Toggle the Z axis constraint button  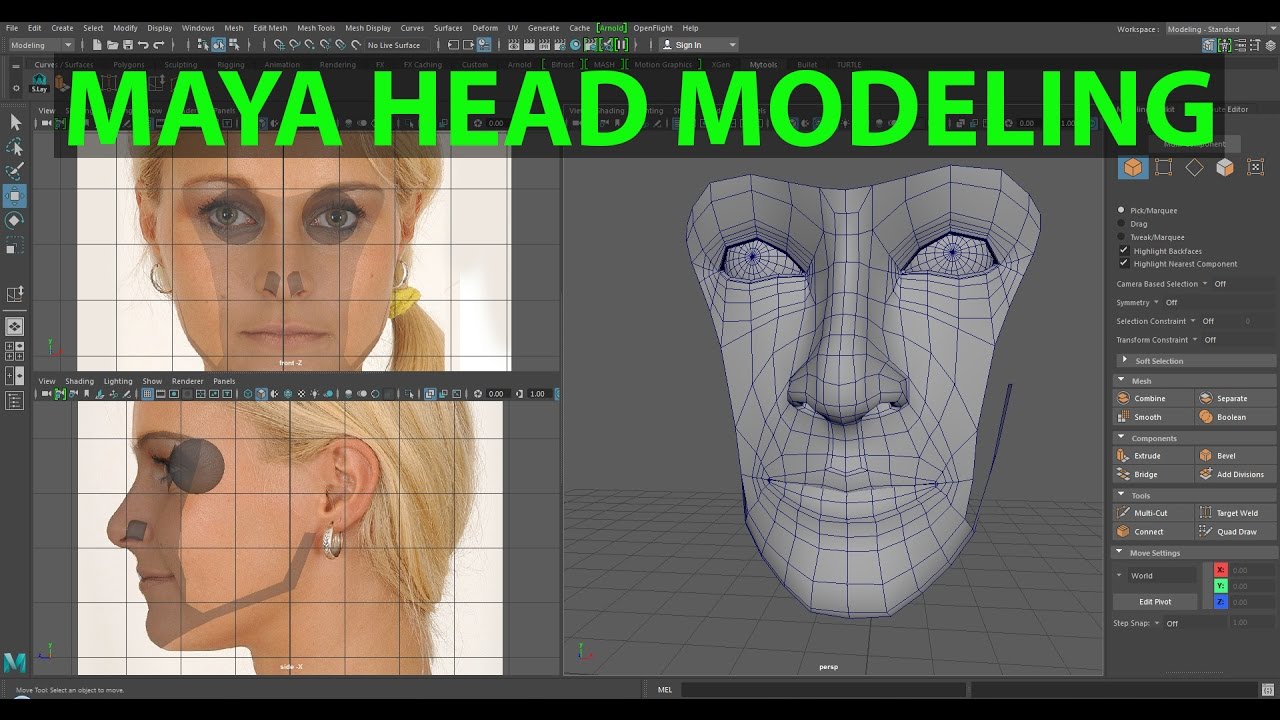1220,601
